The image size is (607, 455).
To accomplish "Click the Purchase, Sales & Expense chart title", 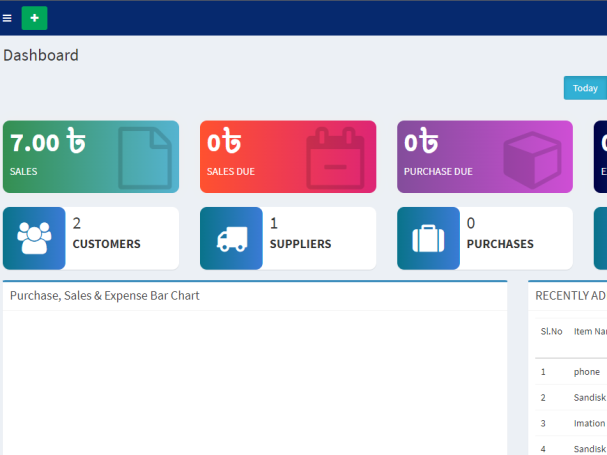I will [x=105, y=296].
